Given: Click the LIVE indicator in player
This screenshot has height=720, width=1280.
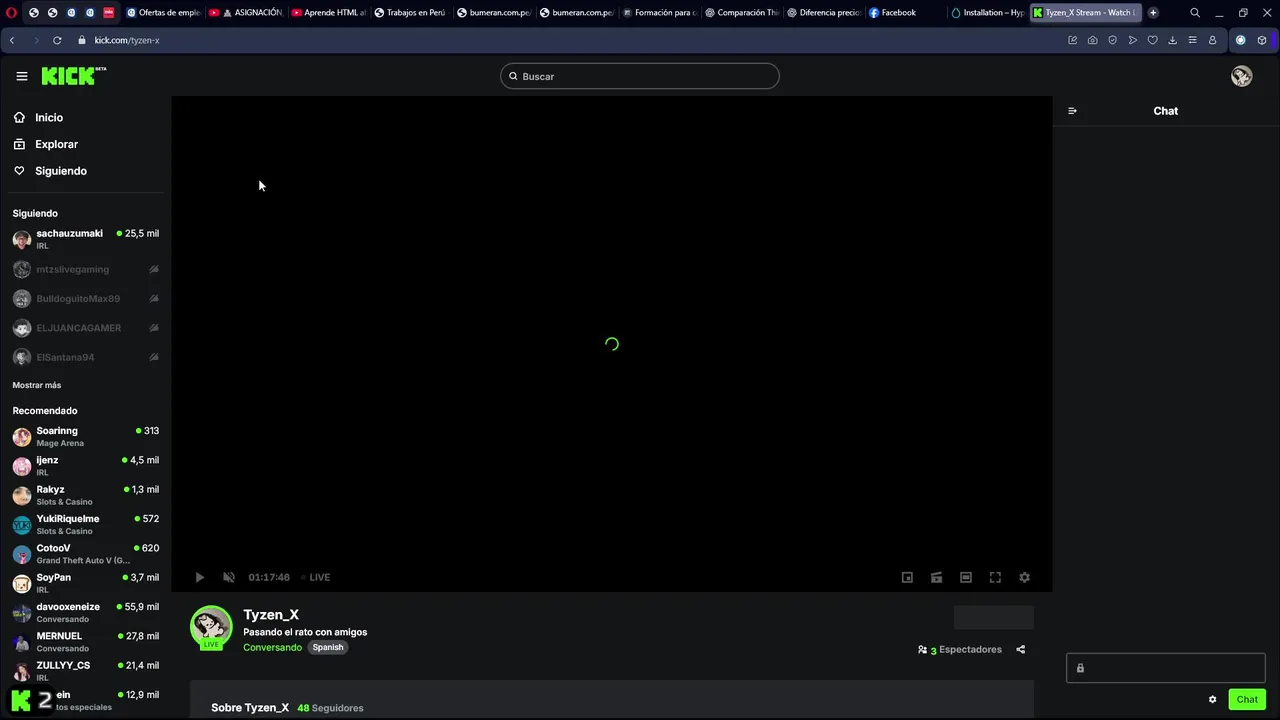Looking at the screenshot, I should [316, 577].
